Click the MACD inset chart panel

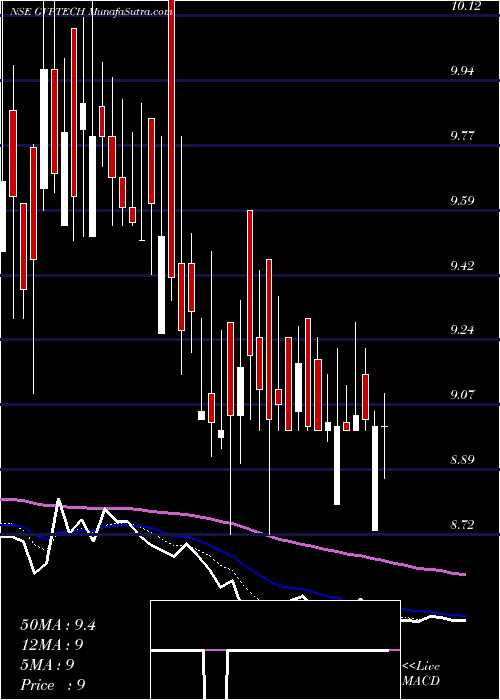point(275,650)
